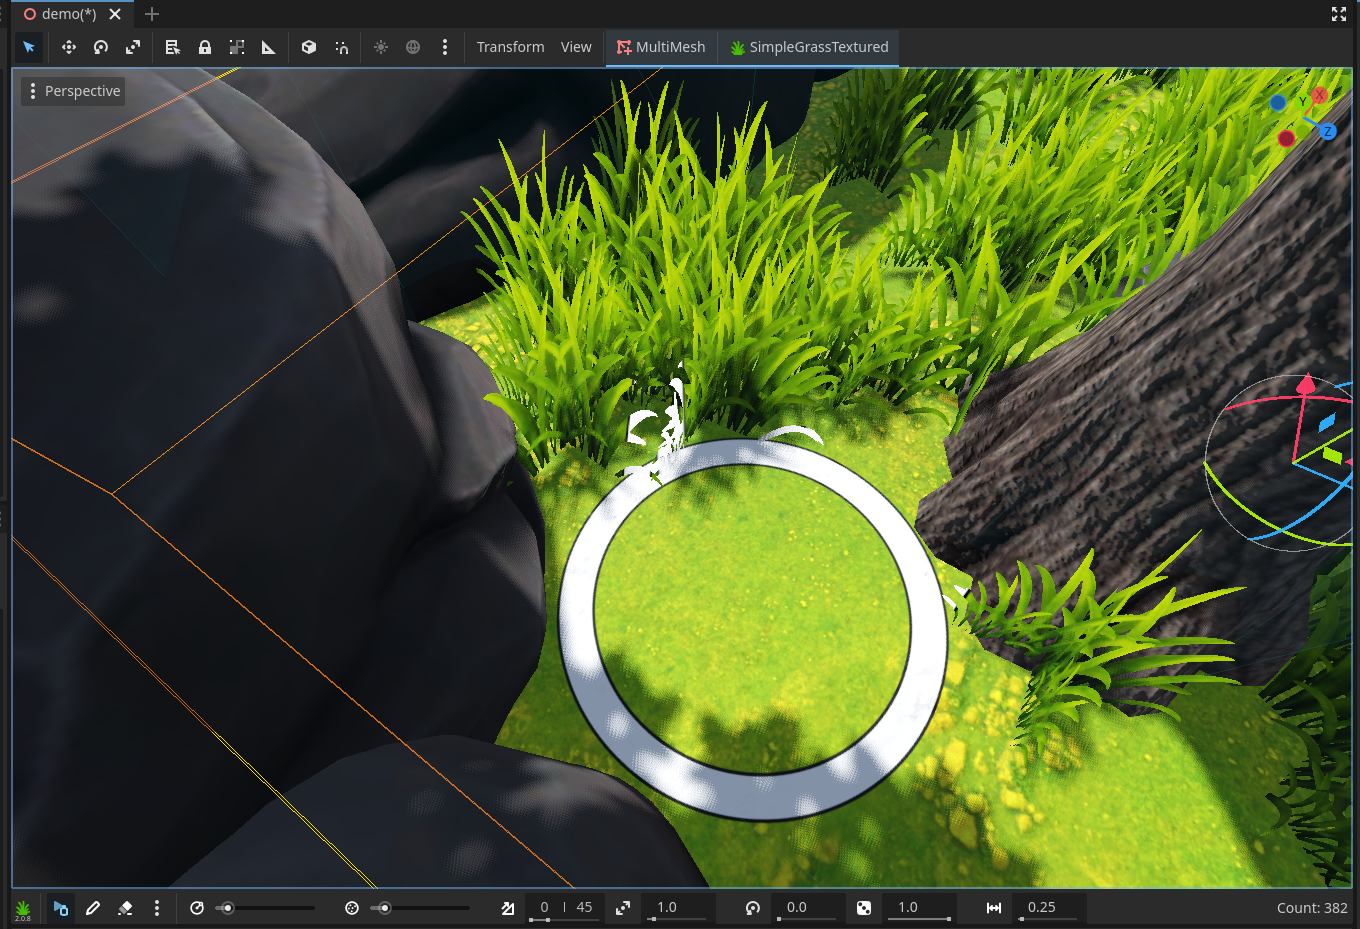
Task: Open extra viewport options via three-dot menu
Action: pyautogui.click(x=445, y=47)
